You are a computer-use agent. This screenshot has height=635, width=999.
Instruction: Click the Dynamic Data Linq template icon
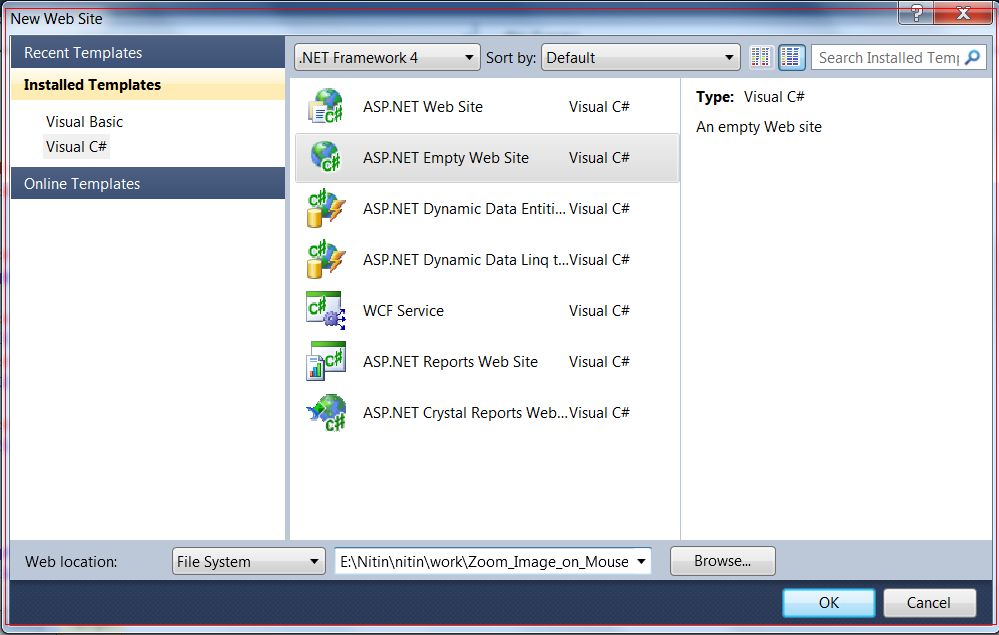[326, 259]
